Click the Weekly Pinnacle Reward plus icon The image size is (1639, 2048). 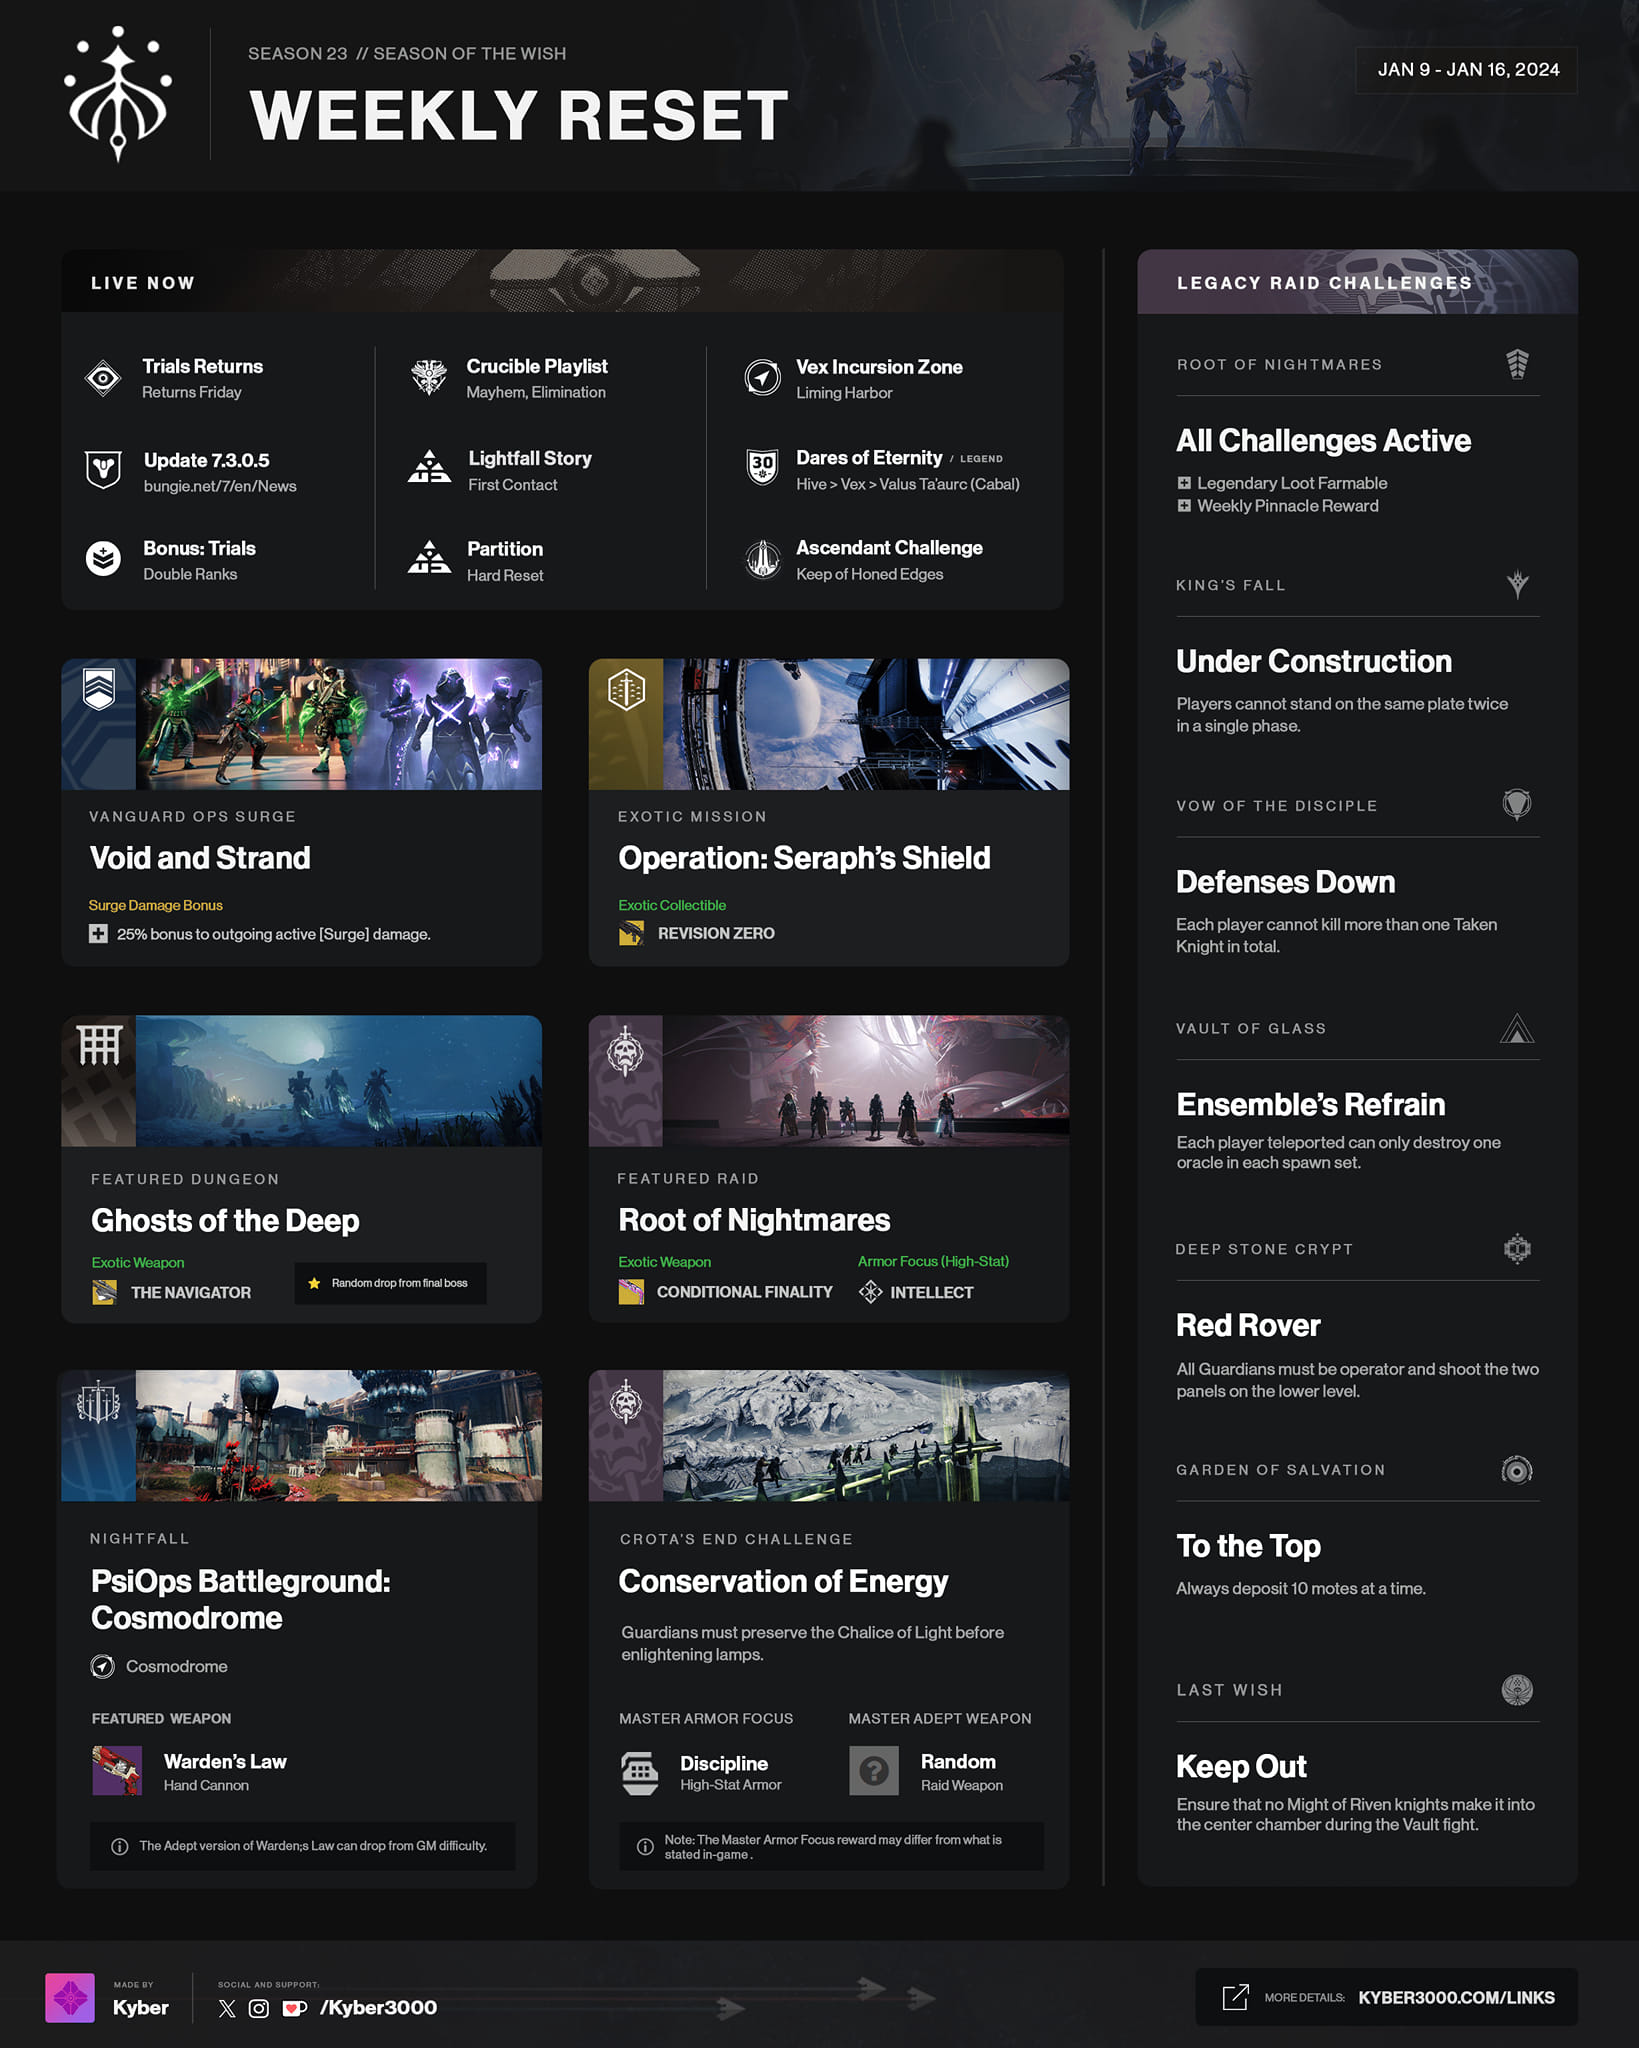point(1184,506)
